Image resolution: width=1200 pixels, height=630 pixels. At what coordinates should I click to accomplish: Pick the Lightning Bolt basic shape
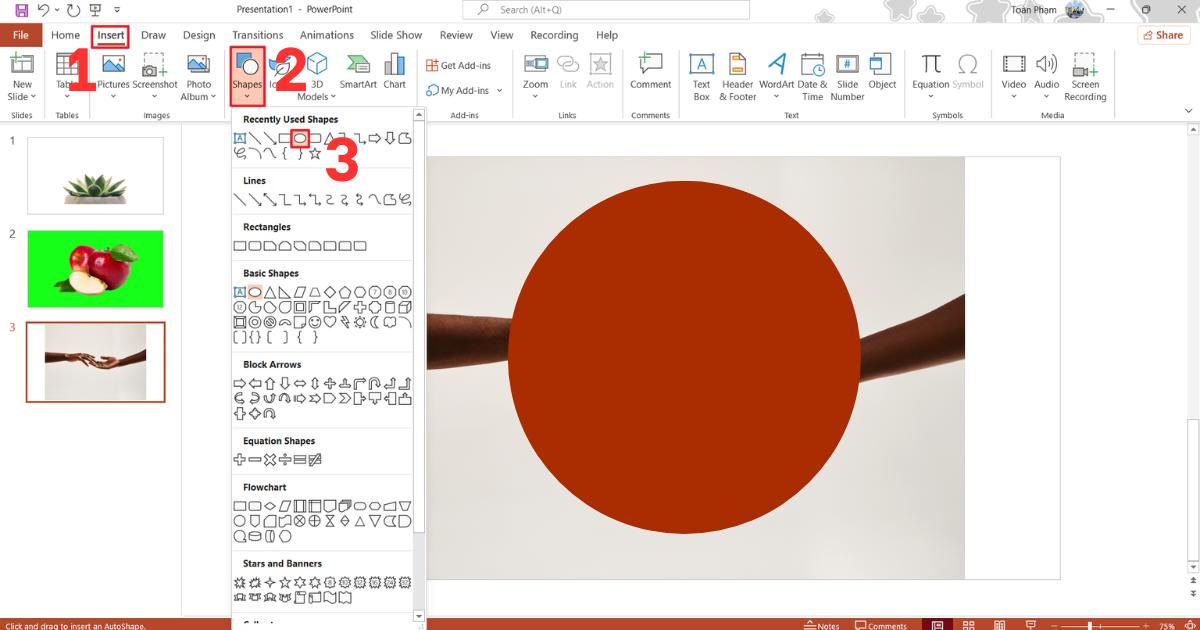pyautogui.click(x=345, y=322)
